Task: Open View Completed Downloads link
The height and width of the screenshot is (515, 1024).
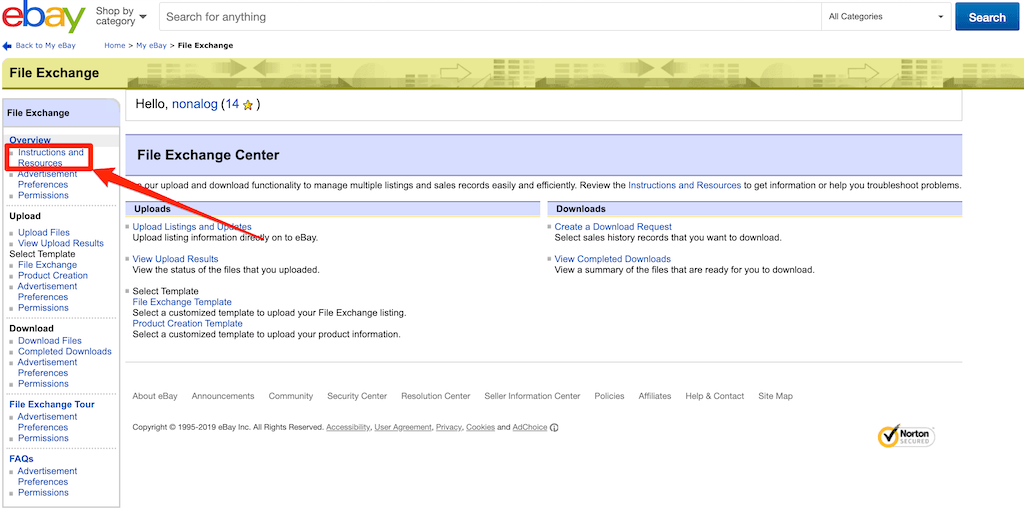Action: pyautogui.click(x=613, y=259)
